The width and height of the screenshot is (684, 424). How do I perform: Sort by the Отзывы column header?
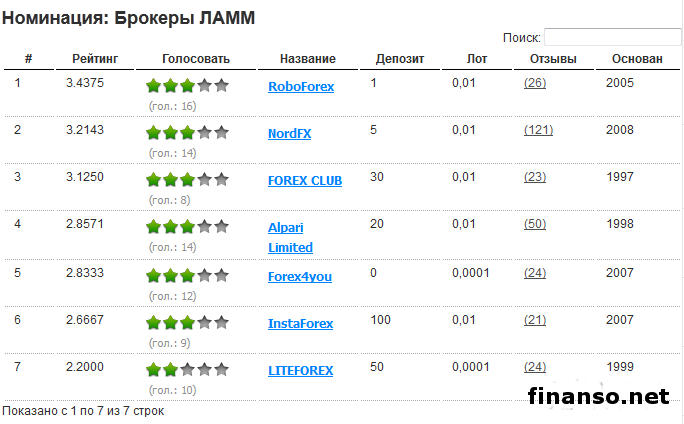coord(552,59)
